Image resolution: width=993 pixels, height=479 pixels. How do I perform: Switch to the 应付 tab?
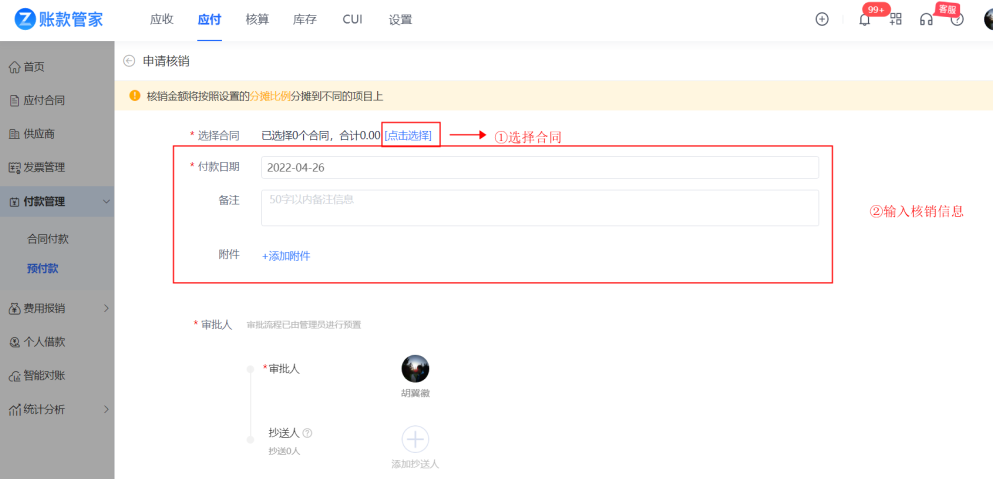209,20
